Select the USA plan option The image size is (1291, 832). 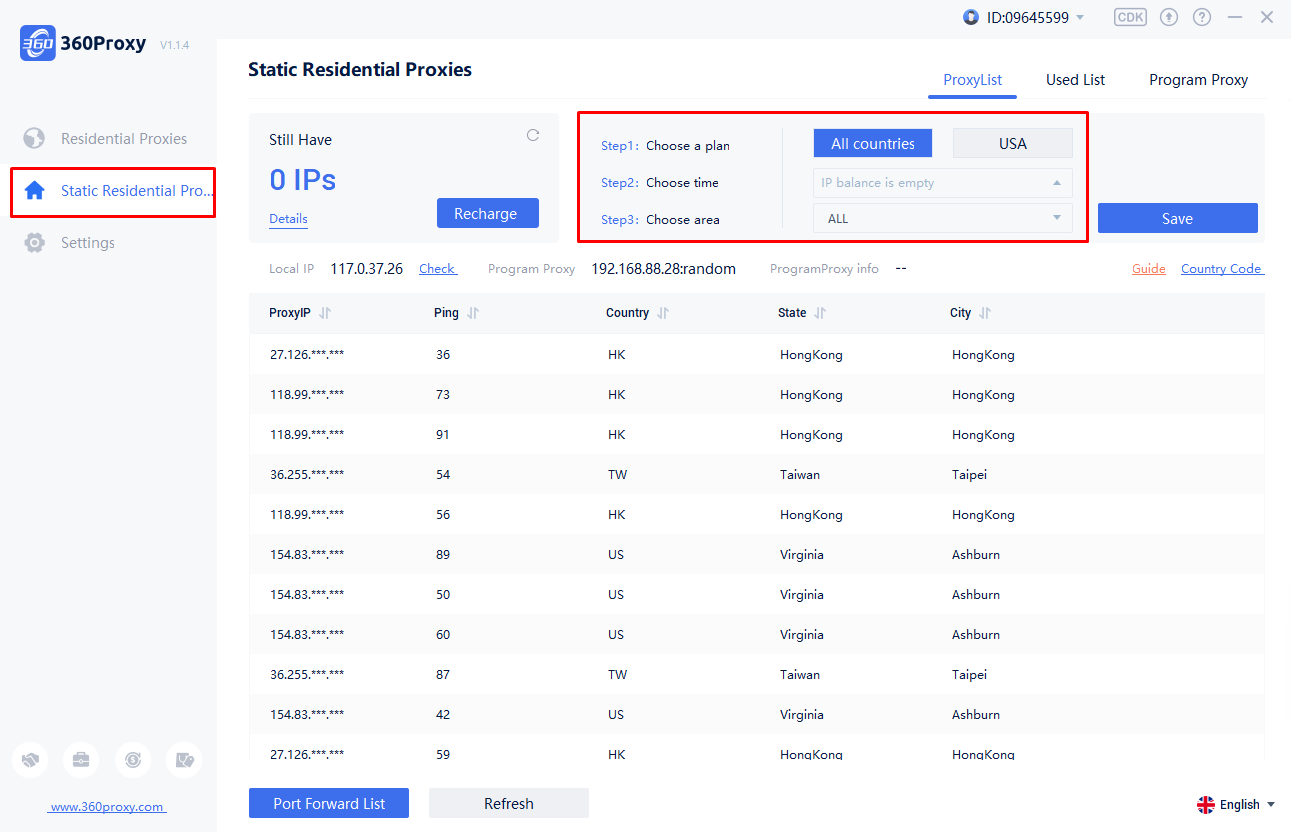[x=1013, y=143]
